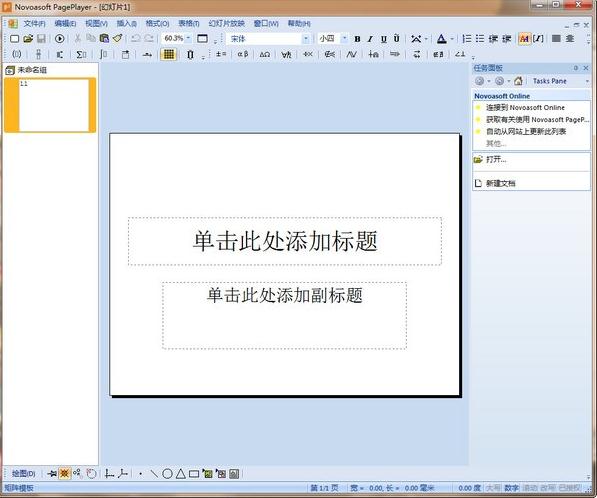Toggle bold text formatting
The height and width of the screenshot is (498, 597).
[x=357, y=39]
